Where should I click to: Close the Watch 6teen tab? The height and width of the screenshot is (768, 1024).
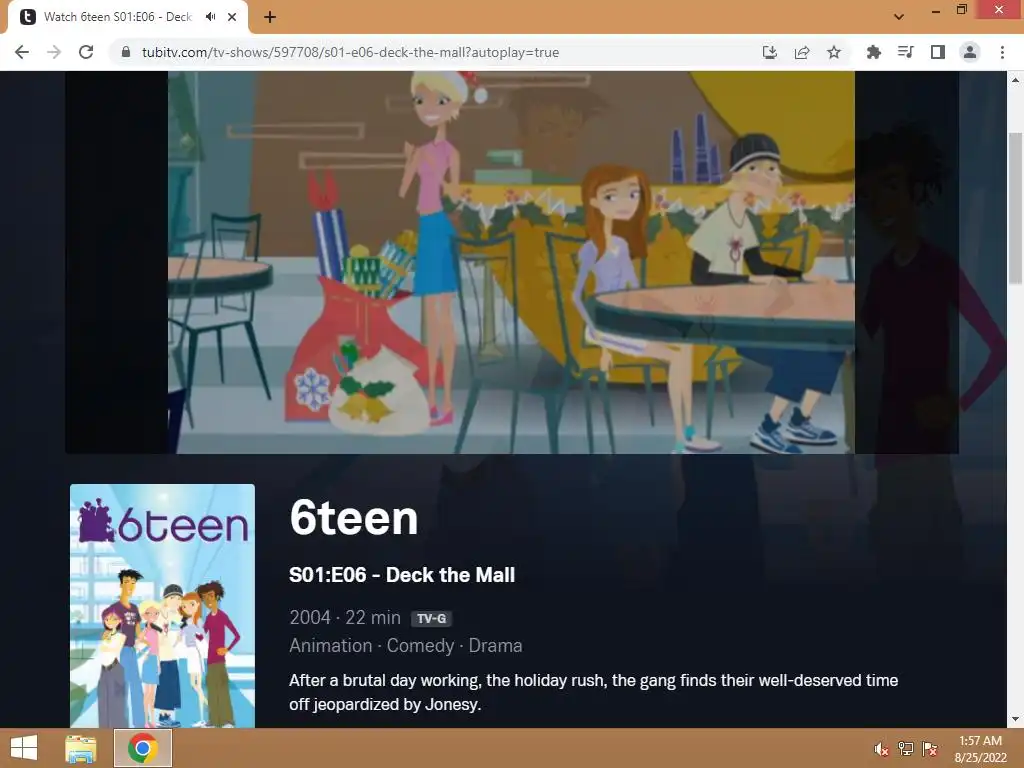(232, 17)
